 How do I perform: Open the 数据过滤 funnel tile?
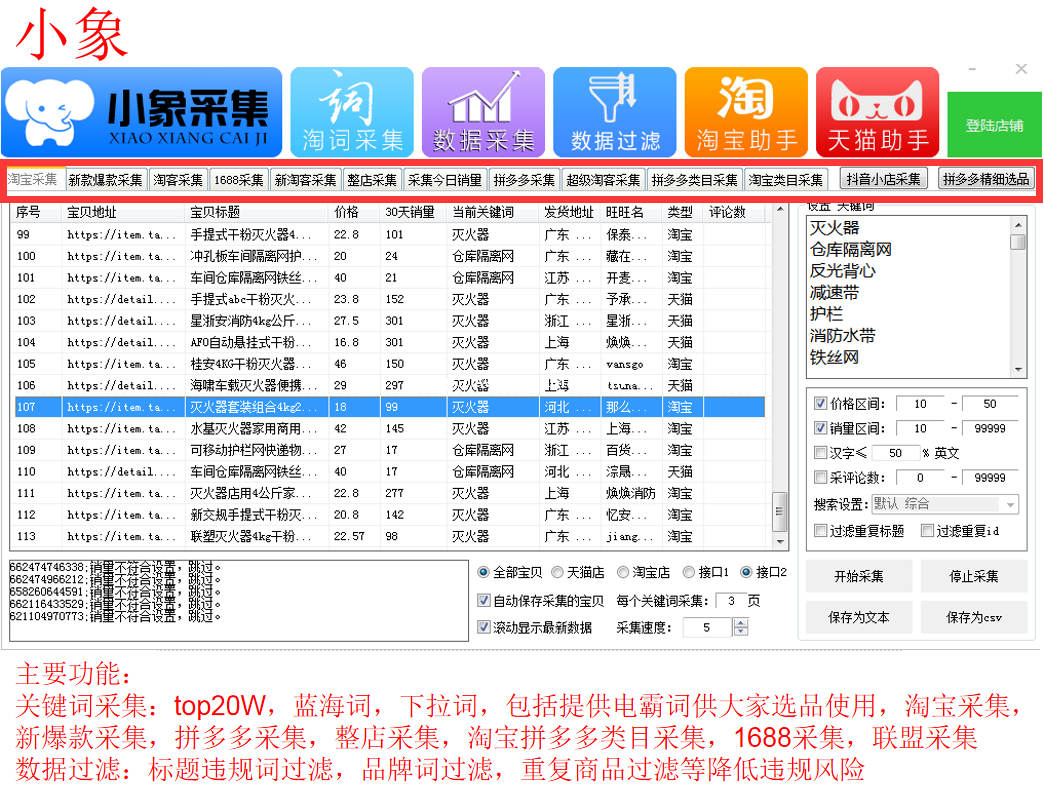click(615, 112)
